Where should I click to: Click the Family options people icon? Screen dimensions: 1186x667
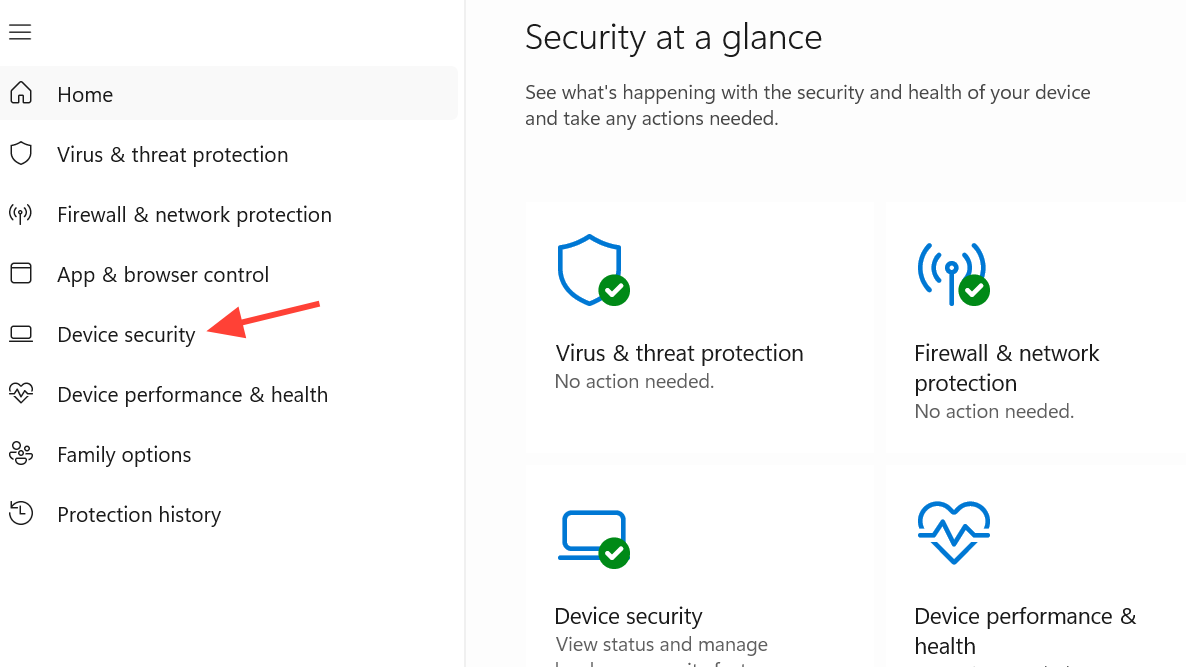point(21,454)
